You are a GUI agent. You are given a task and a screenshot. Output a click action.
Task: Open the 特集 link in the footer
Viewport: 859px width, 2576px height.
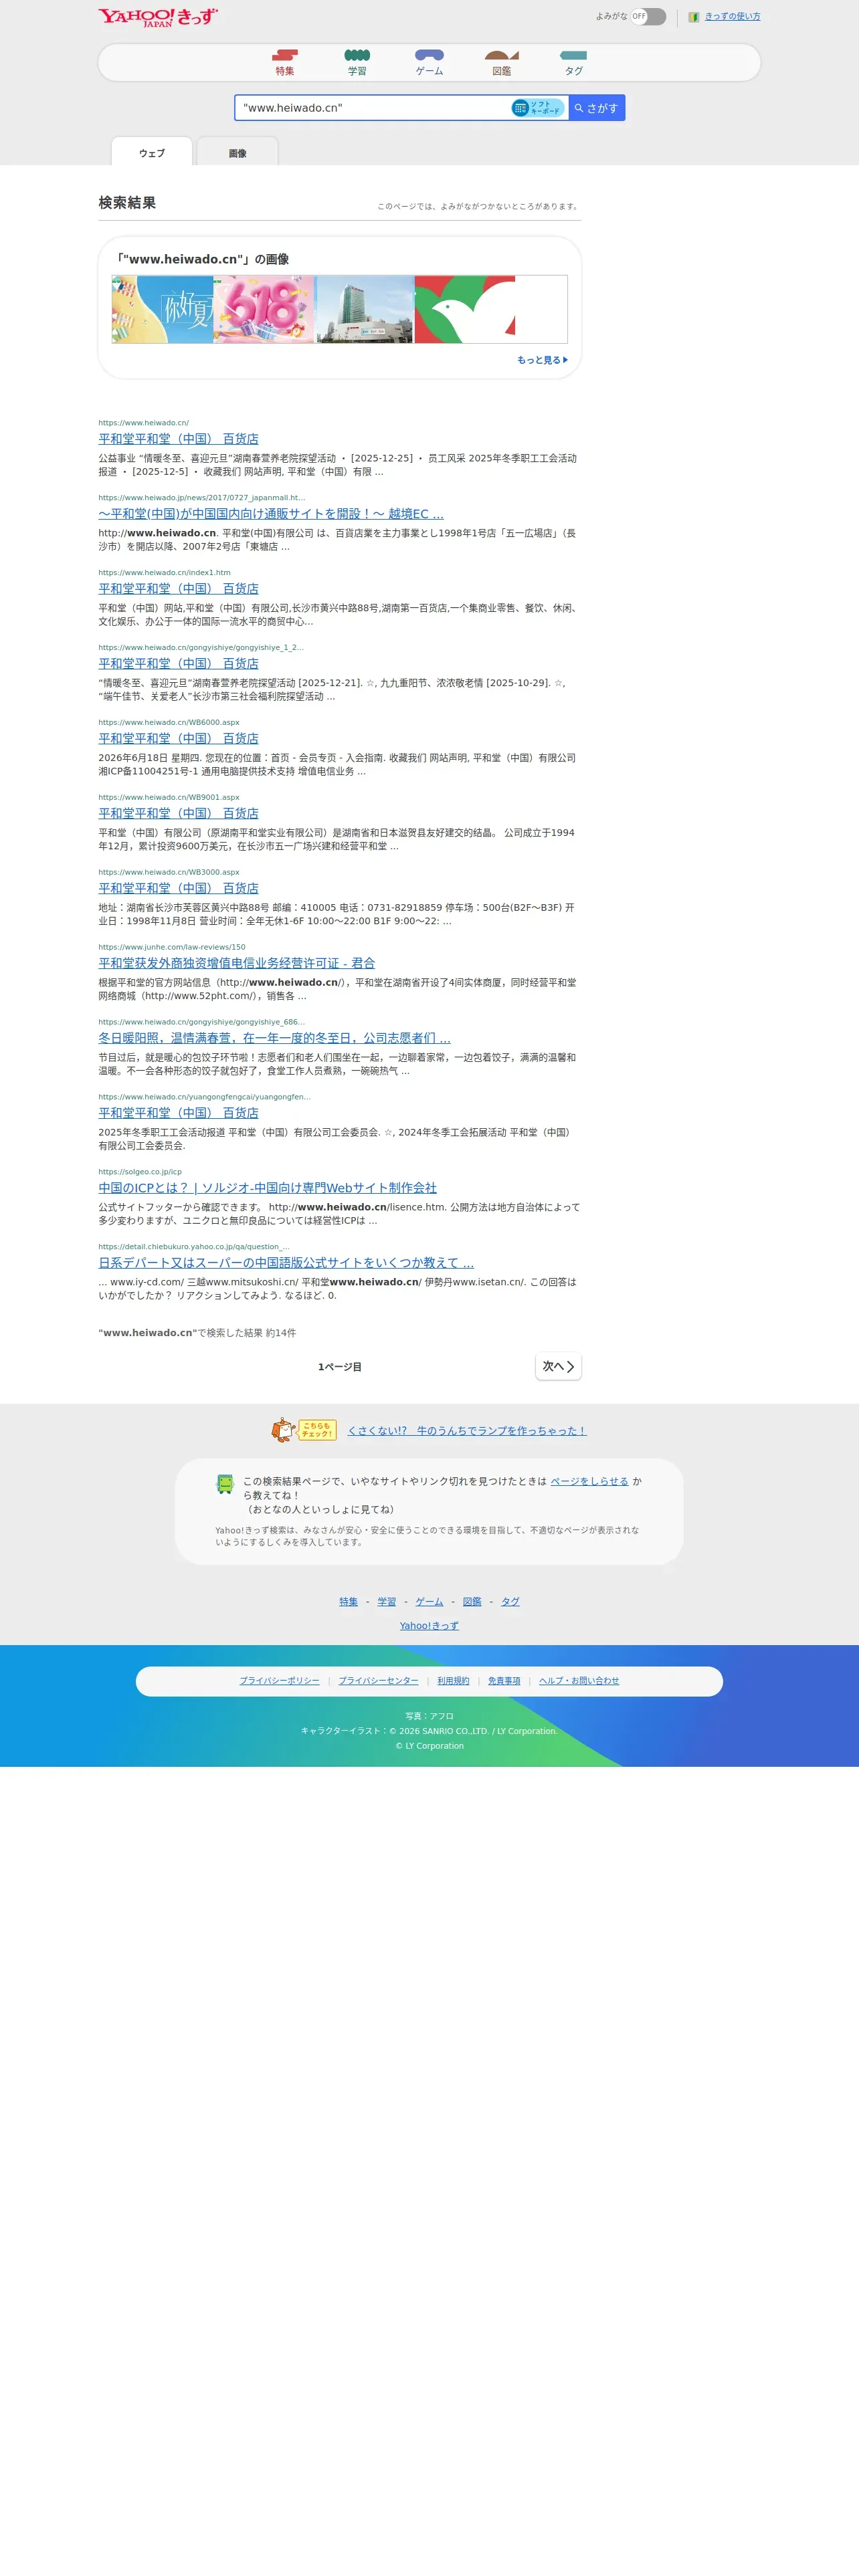[348, 1601]
